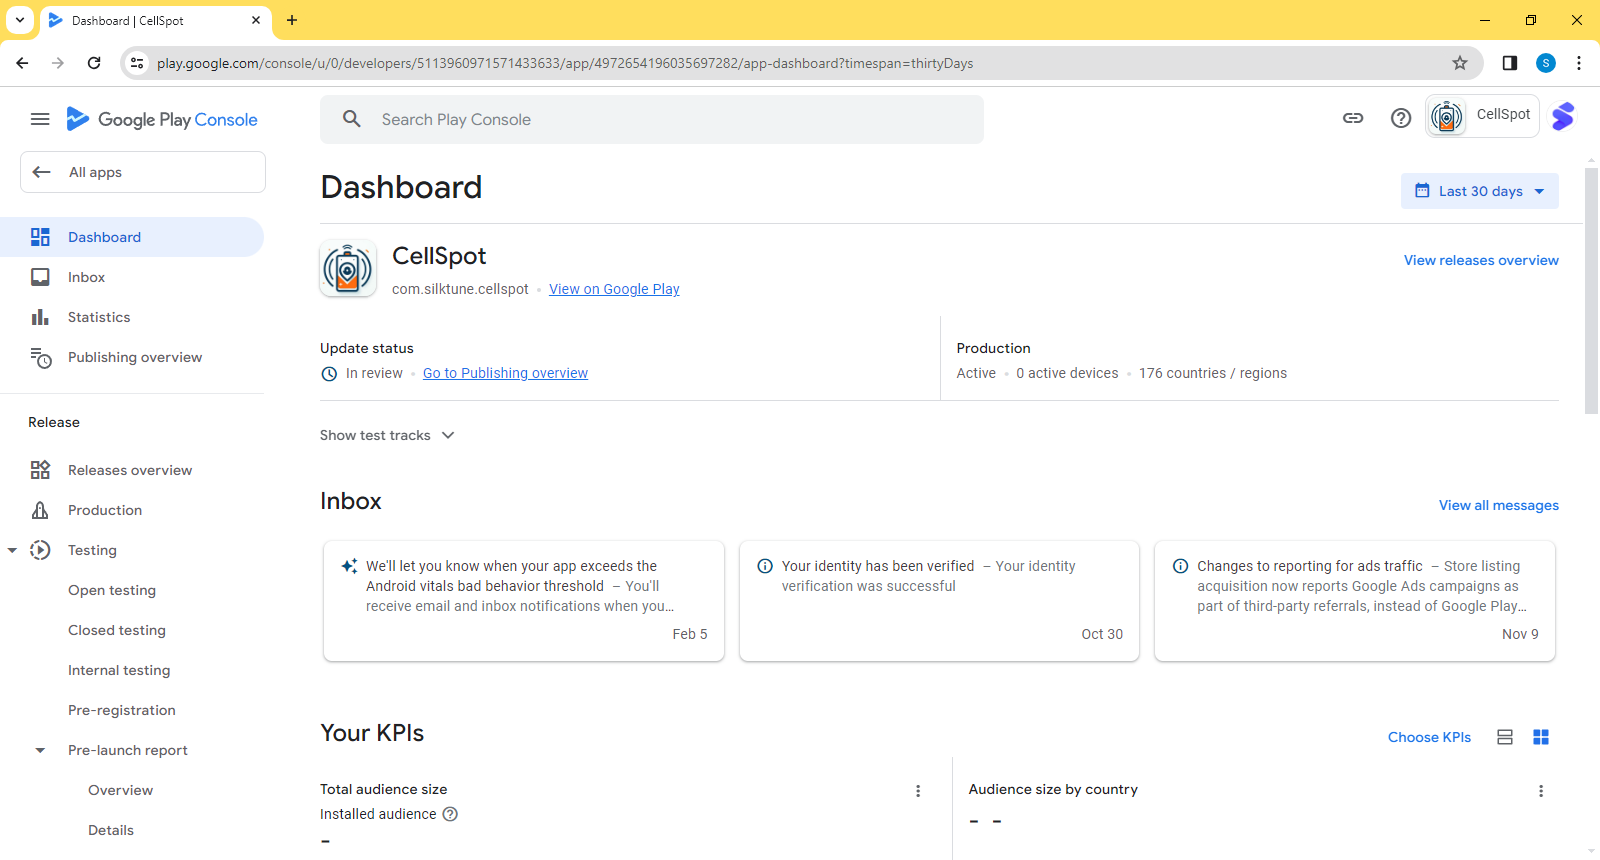
Task: Click the Inbox icon in sidebar
Action: (x=40, y=277)
